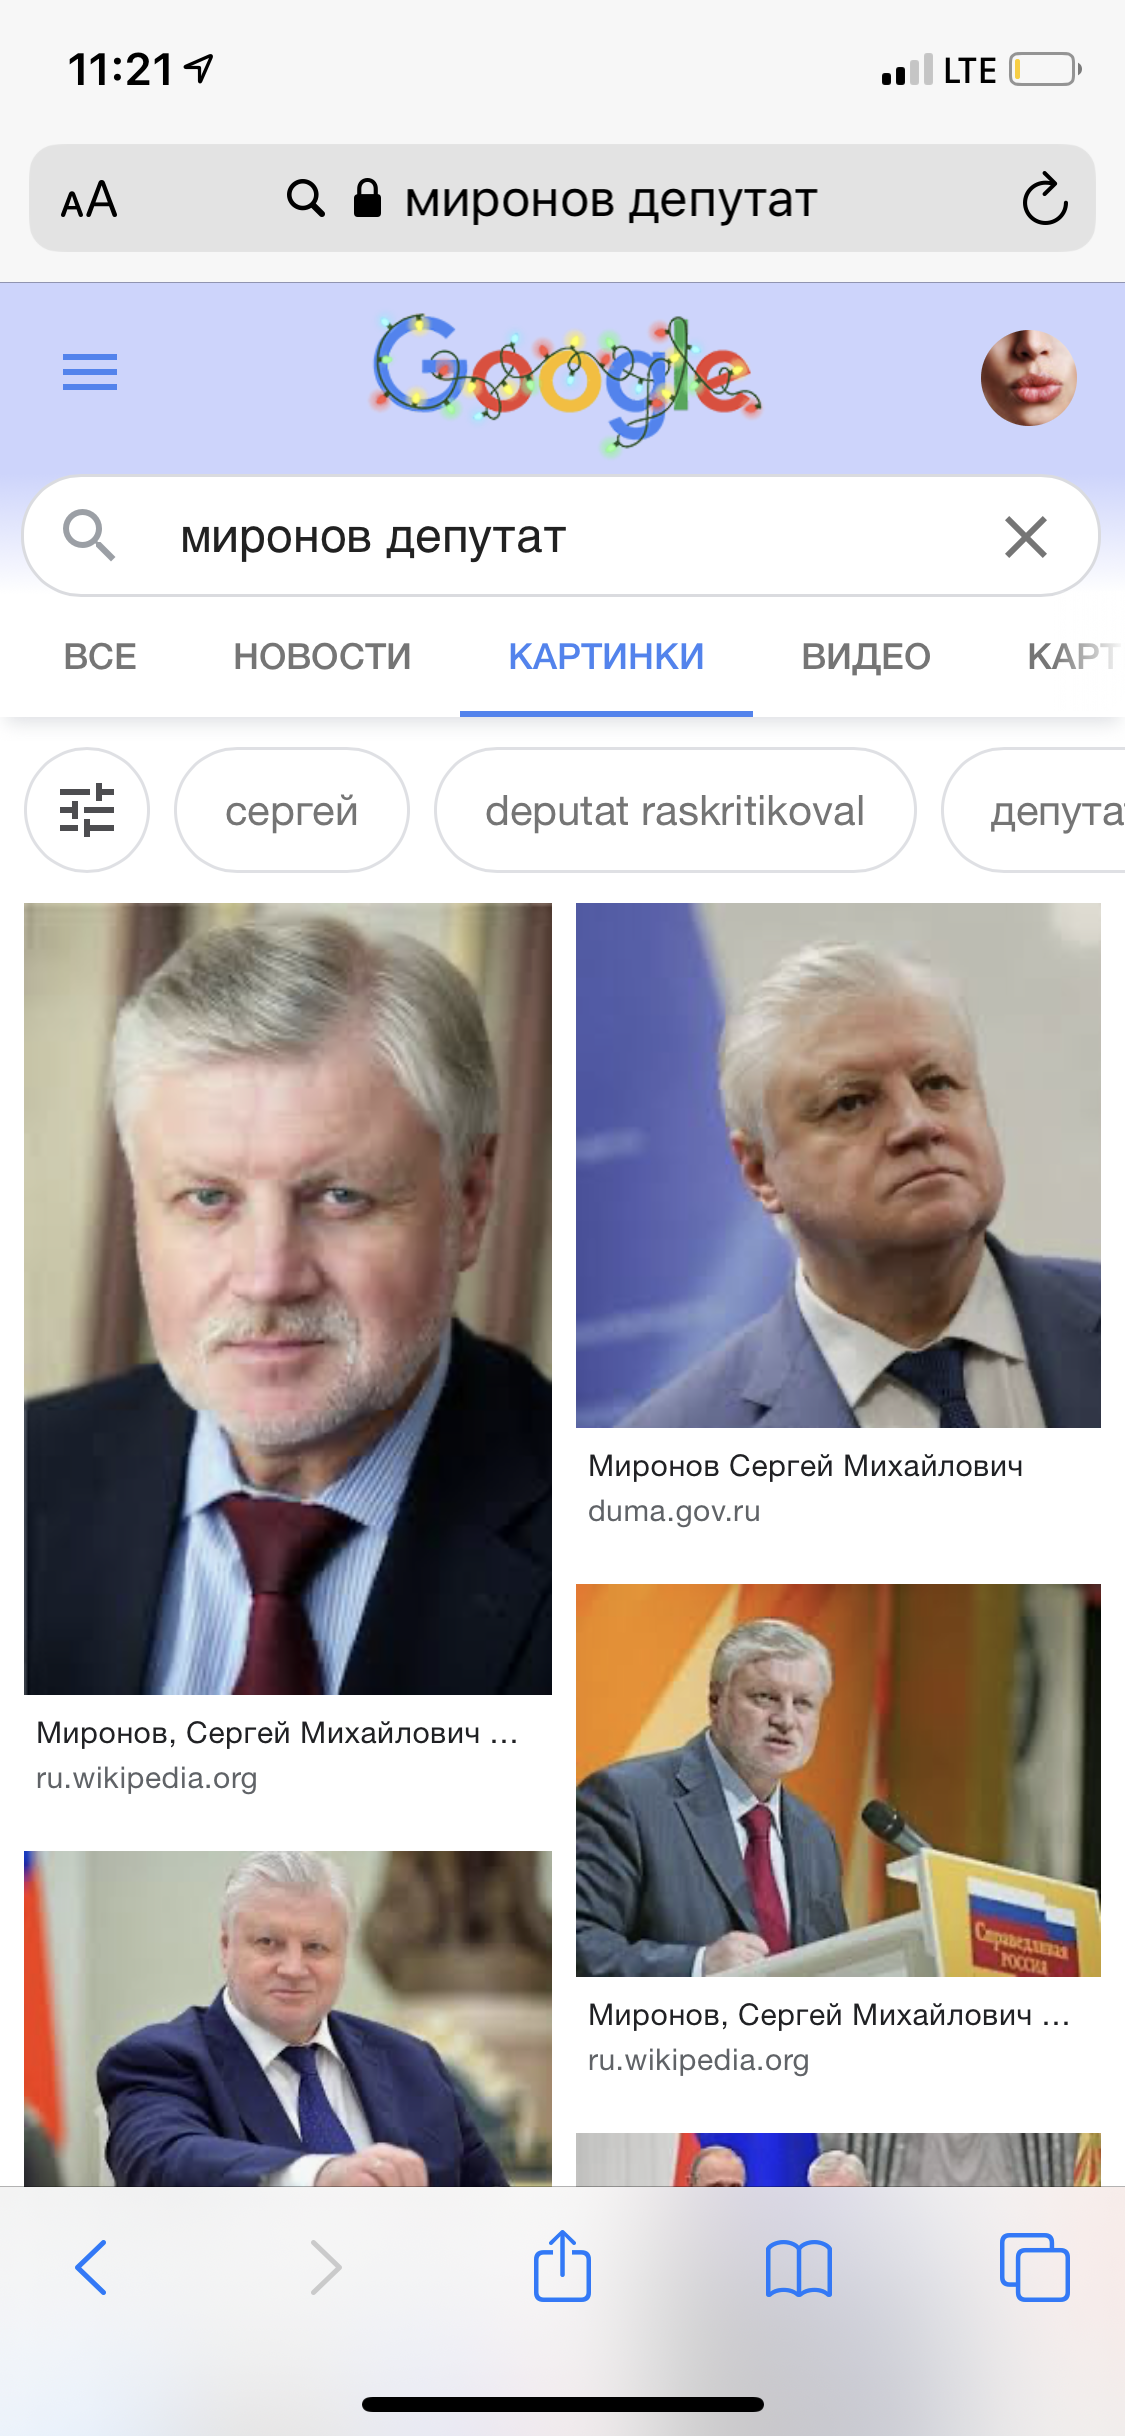Viewport: 1125px width, 2436px height.
Task: Open the large Wikipedia portrait thumbnail
Action: pos(288,1299)
